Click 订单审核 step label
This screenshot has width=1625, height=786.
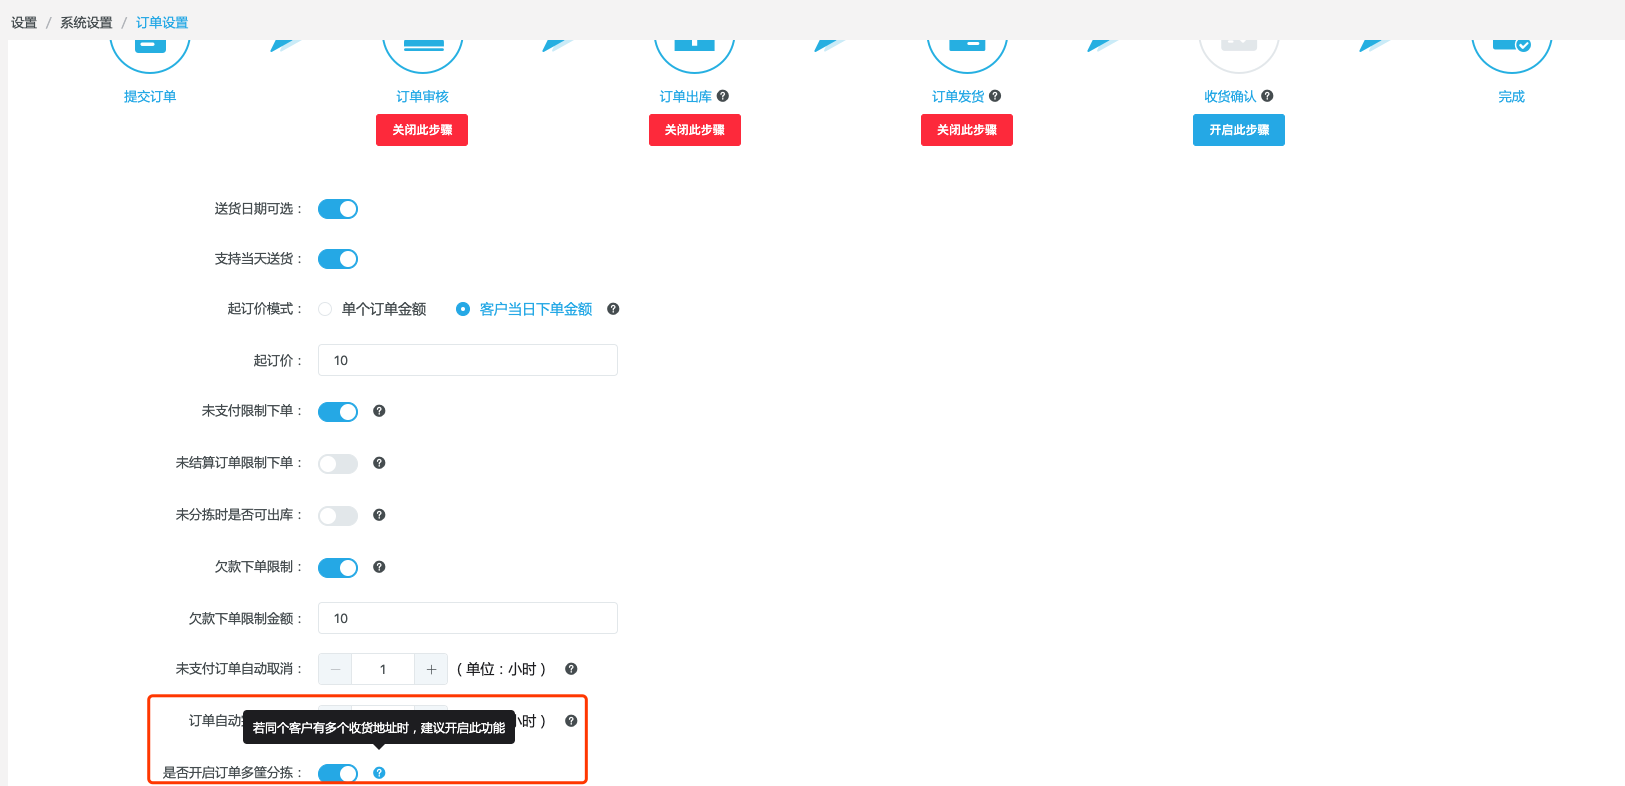pos(422,96)
